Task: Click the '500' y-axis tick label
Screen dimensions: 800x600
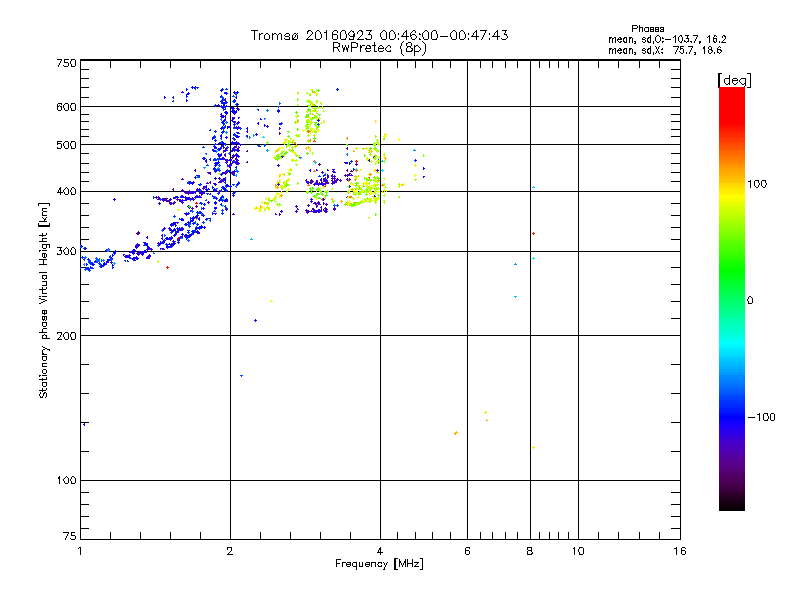Action: 66,145
